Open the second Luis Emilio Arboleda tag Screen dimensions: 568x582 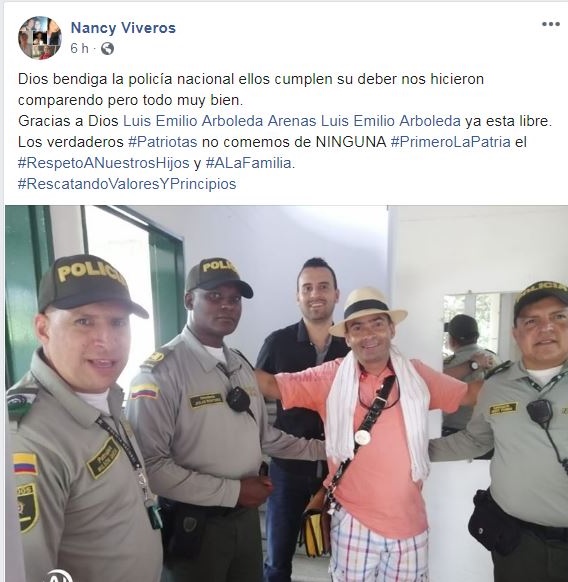pos(391,121)
